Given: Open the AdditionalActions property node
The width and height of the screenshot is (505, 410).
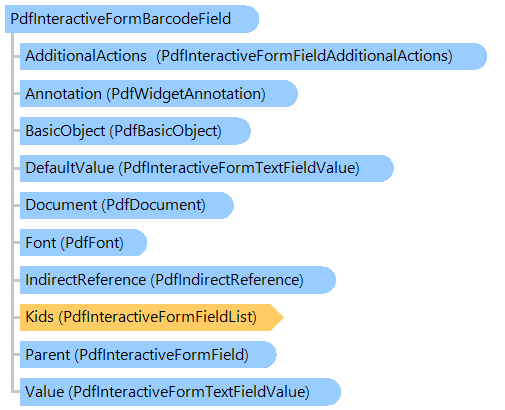Looking at the screenshot, I should 253,56.
